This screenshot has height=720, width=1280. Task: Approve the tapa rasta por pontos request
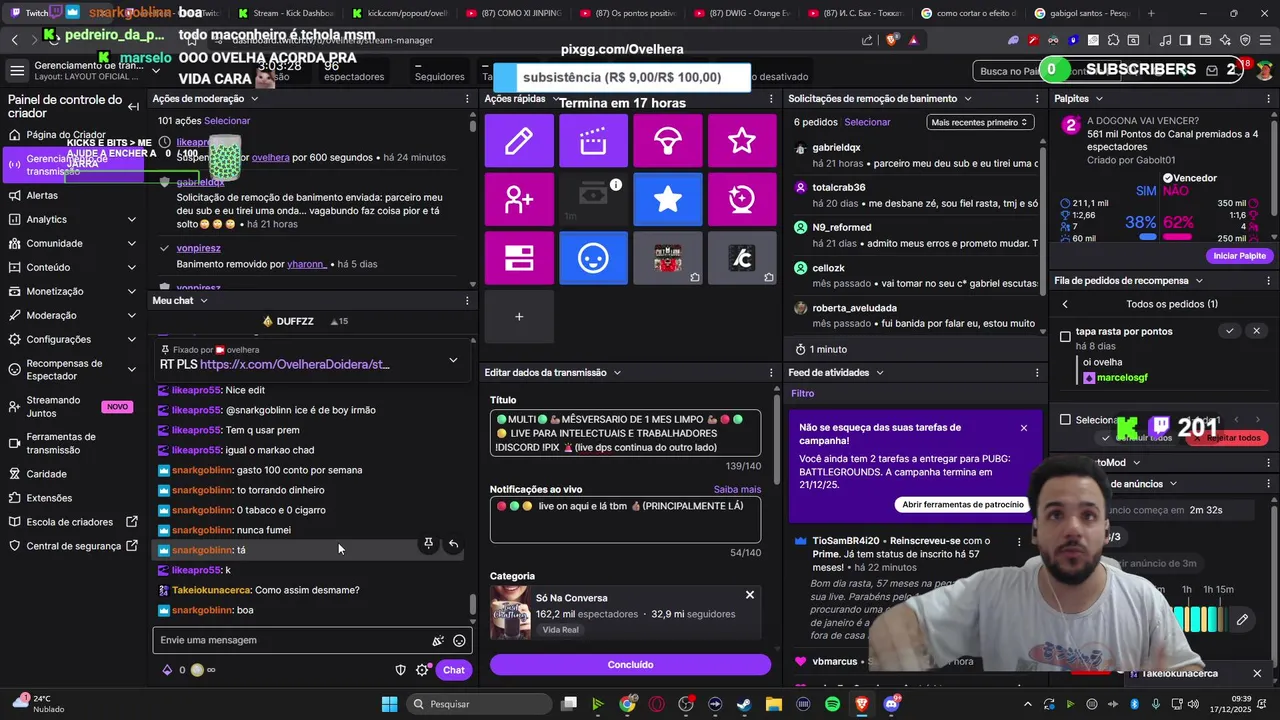pyautogui.click(x=1230, y=331)
